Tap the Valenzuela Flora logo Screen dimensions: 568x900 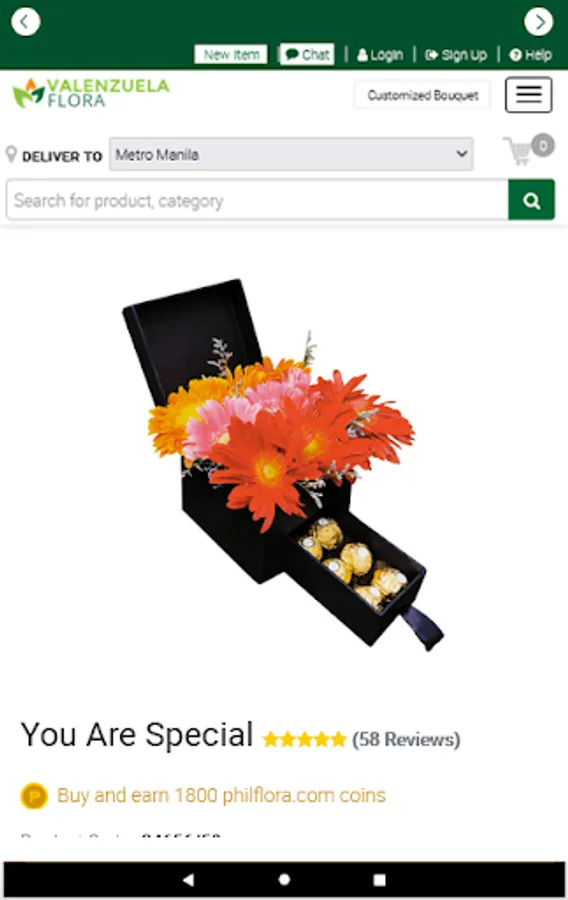pos(91,93)
